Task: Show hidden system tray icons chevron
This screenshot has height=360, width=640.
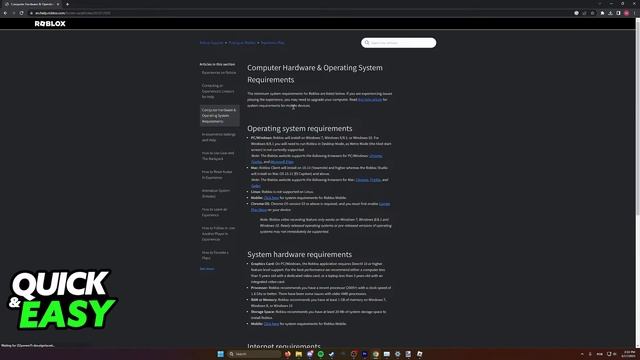Action: pos(582,354)
